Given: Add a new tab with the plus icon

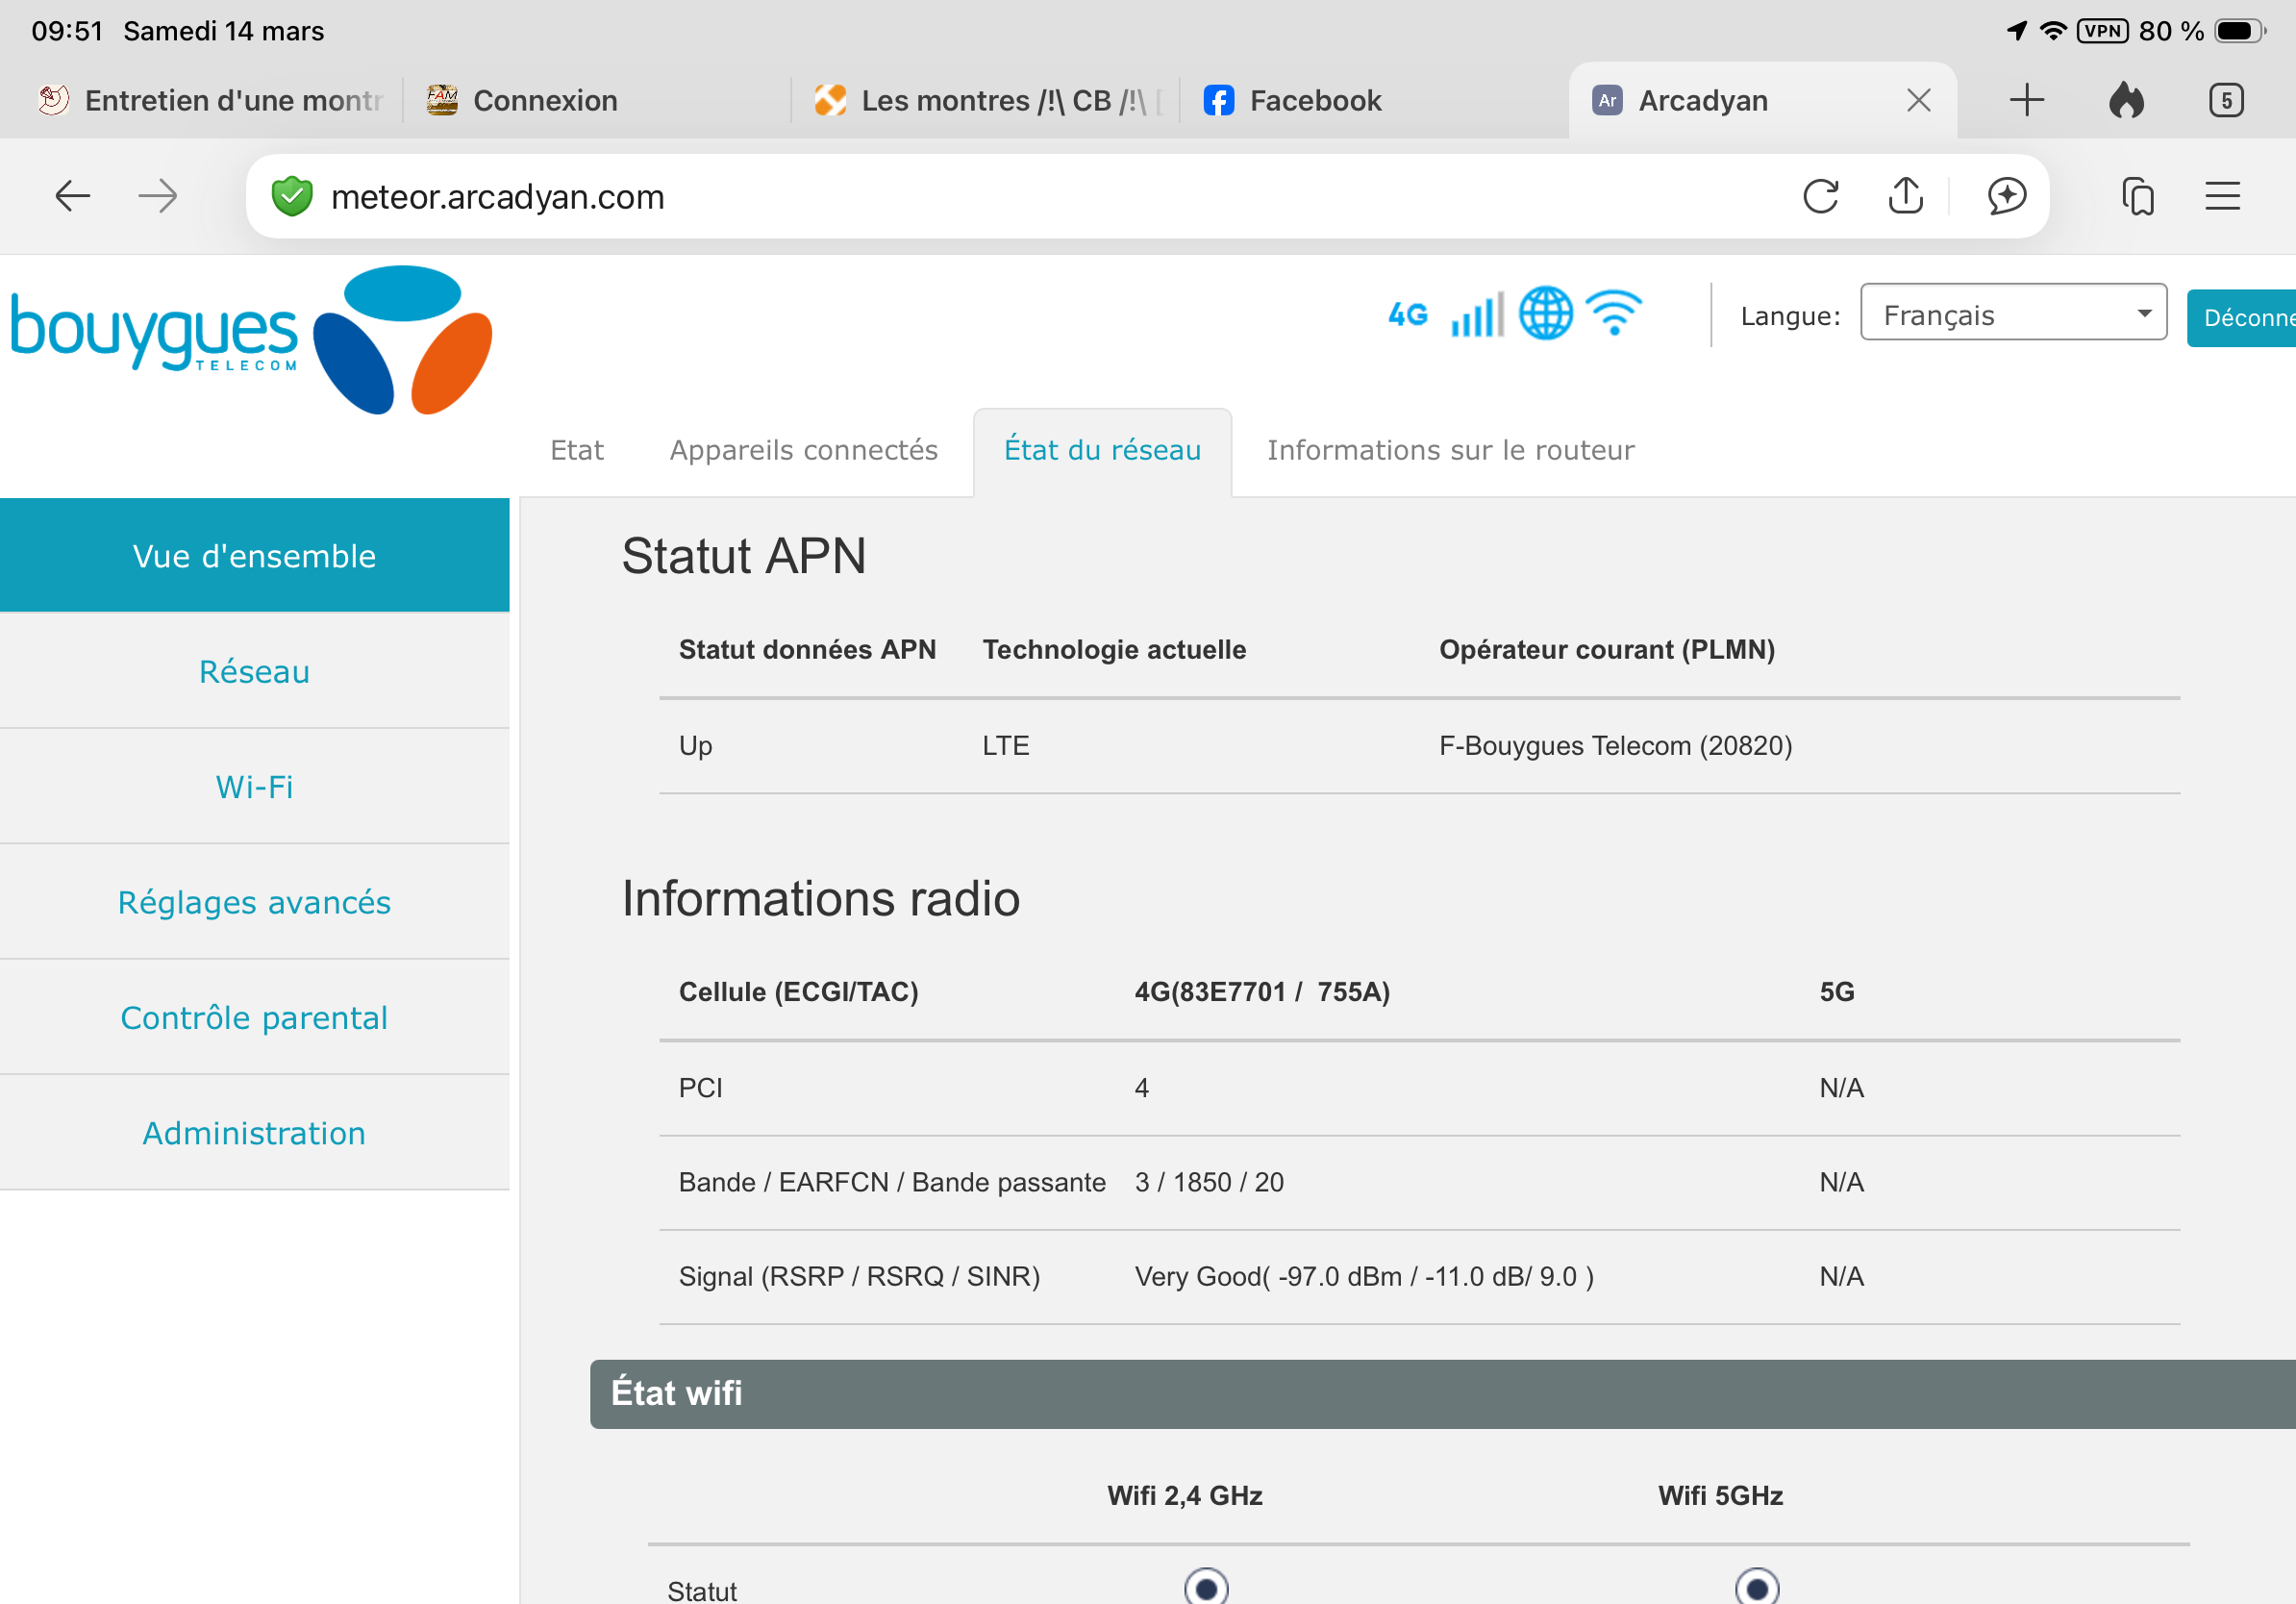Looking at the screenshot, I should point(2026,100).
